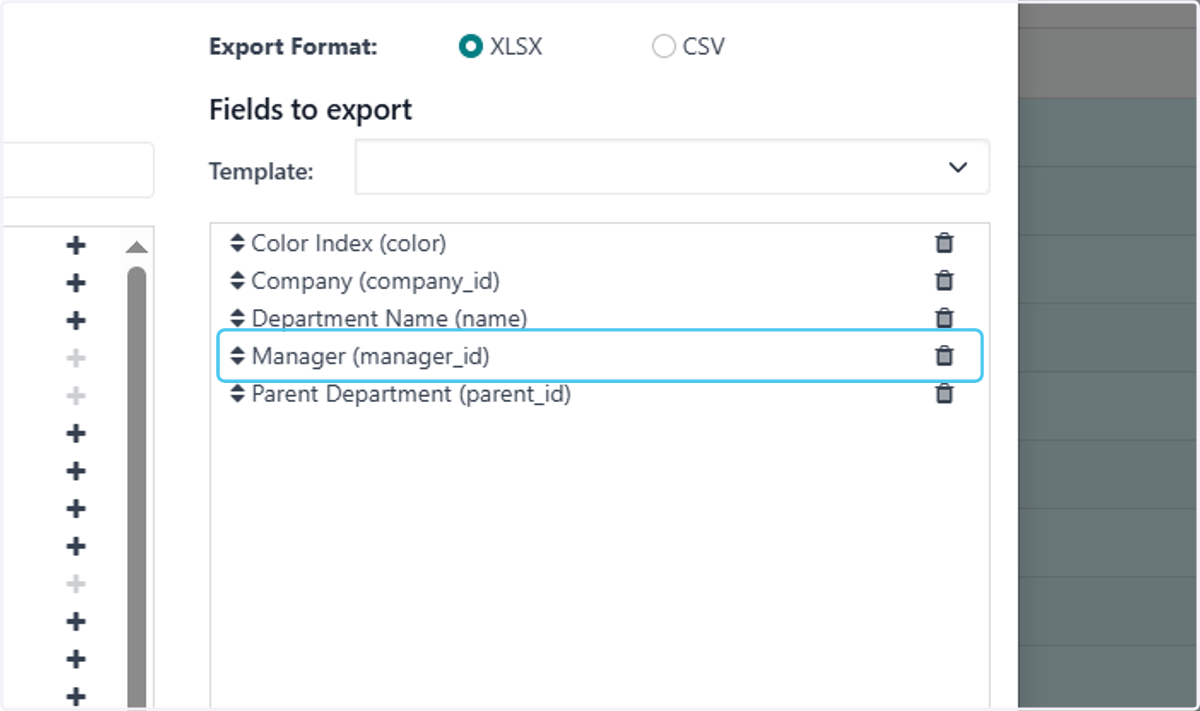The height and width of the screenshot is (711, 1200).
Task: Remove the Manager field with trash icon
Action: click(x=944, y=356)
